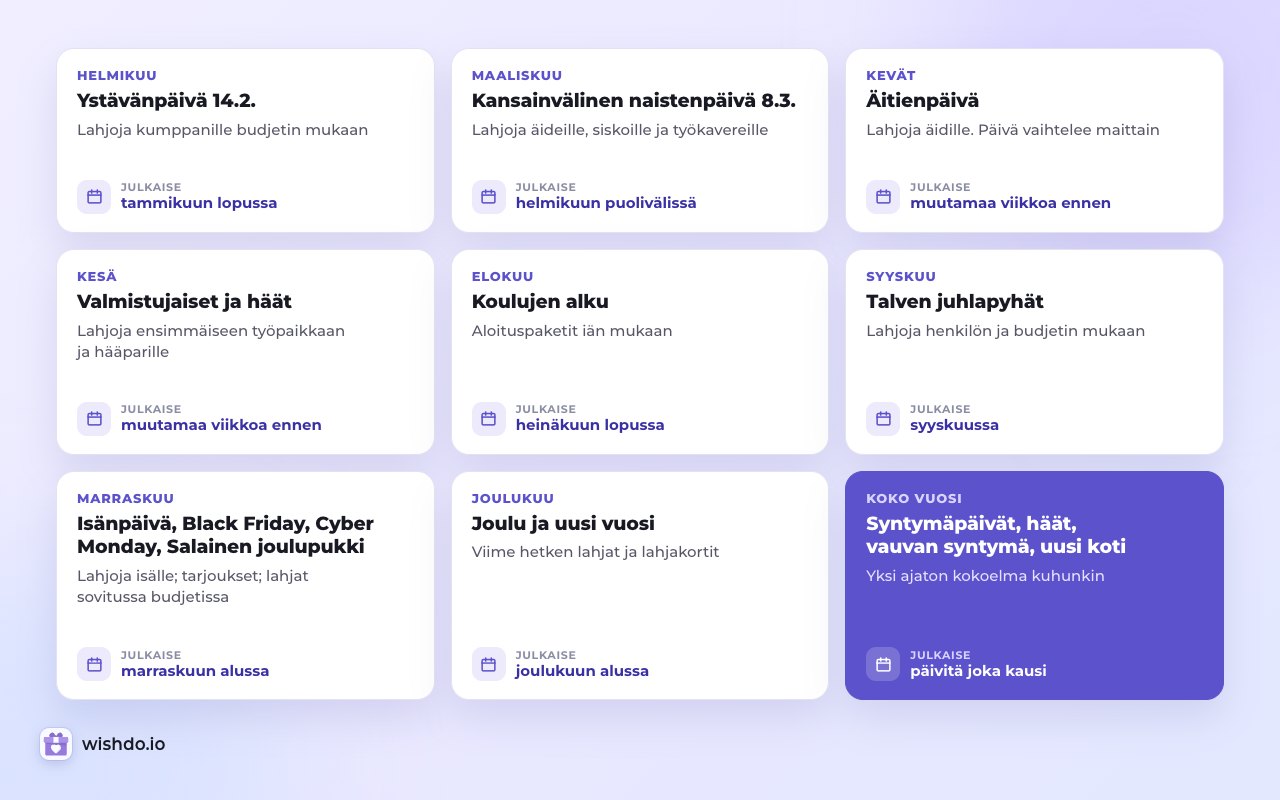1280x800 pixels.
Task: Click the ELOKUU month label
Action: click(x=503, y=277)
